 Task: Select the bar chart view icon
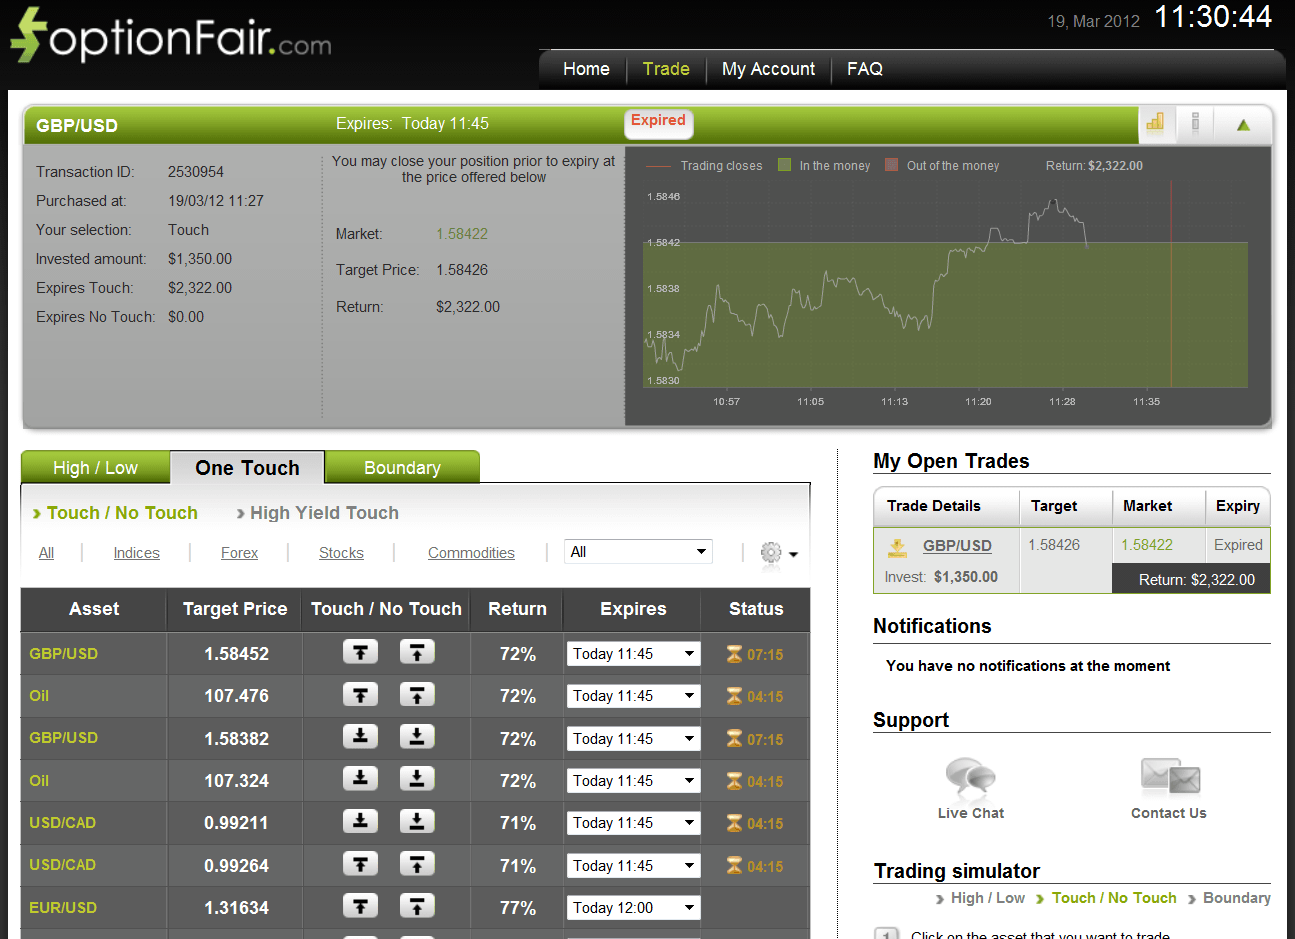tap(1156, 123)
